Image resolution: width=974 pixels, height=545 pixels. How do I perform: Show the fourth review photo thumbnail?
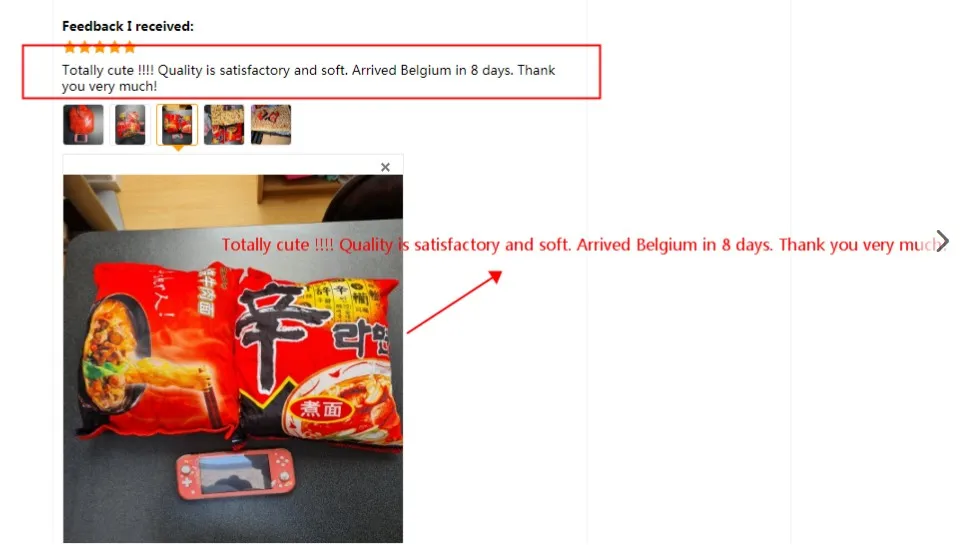pyautogui.click(x=224, y=125)
